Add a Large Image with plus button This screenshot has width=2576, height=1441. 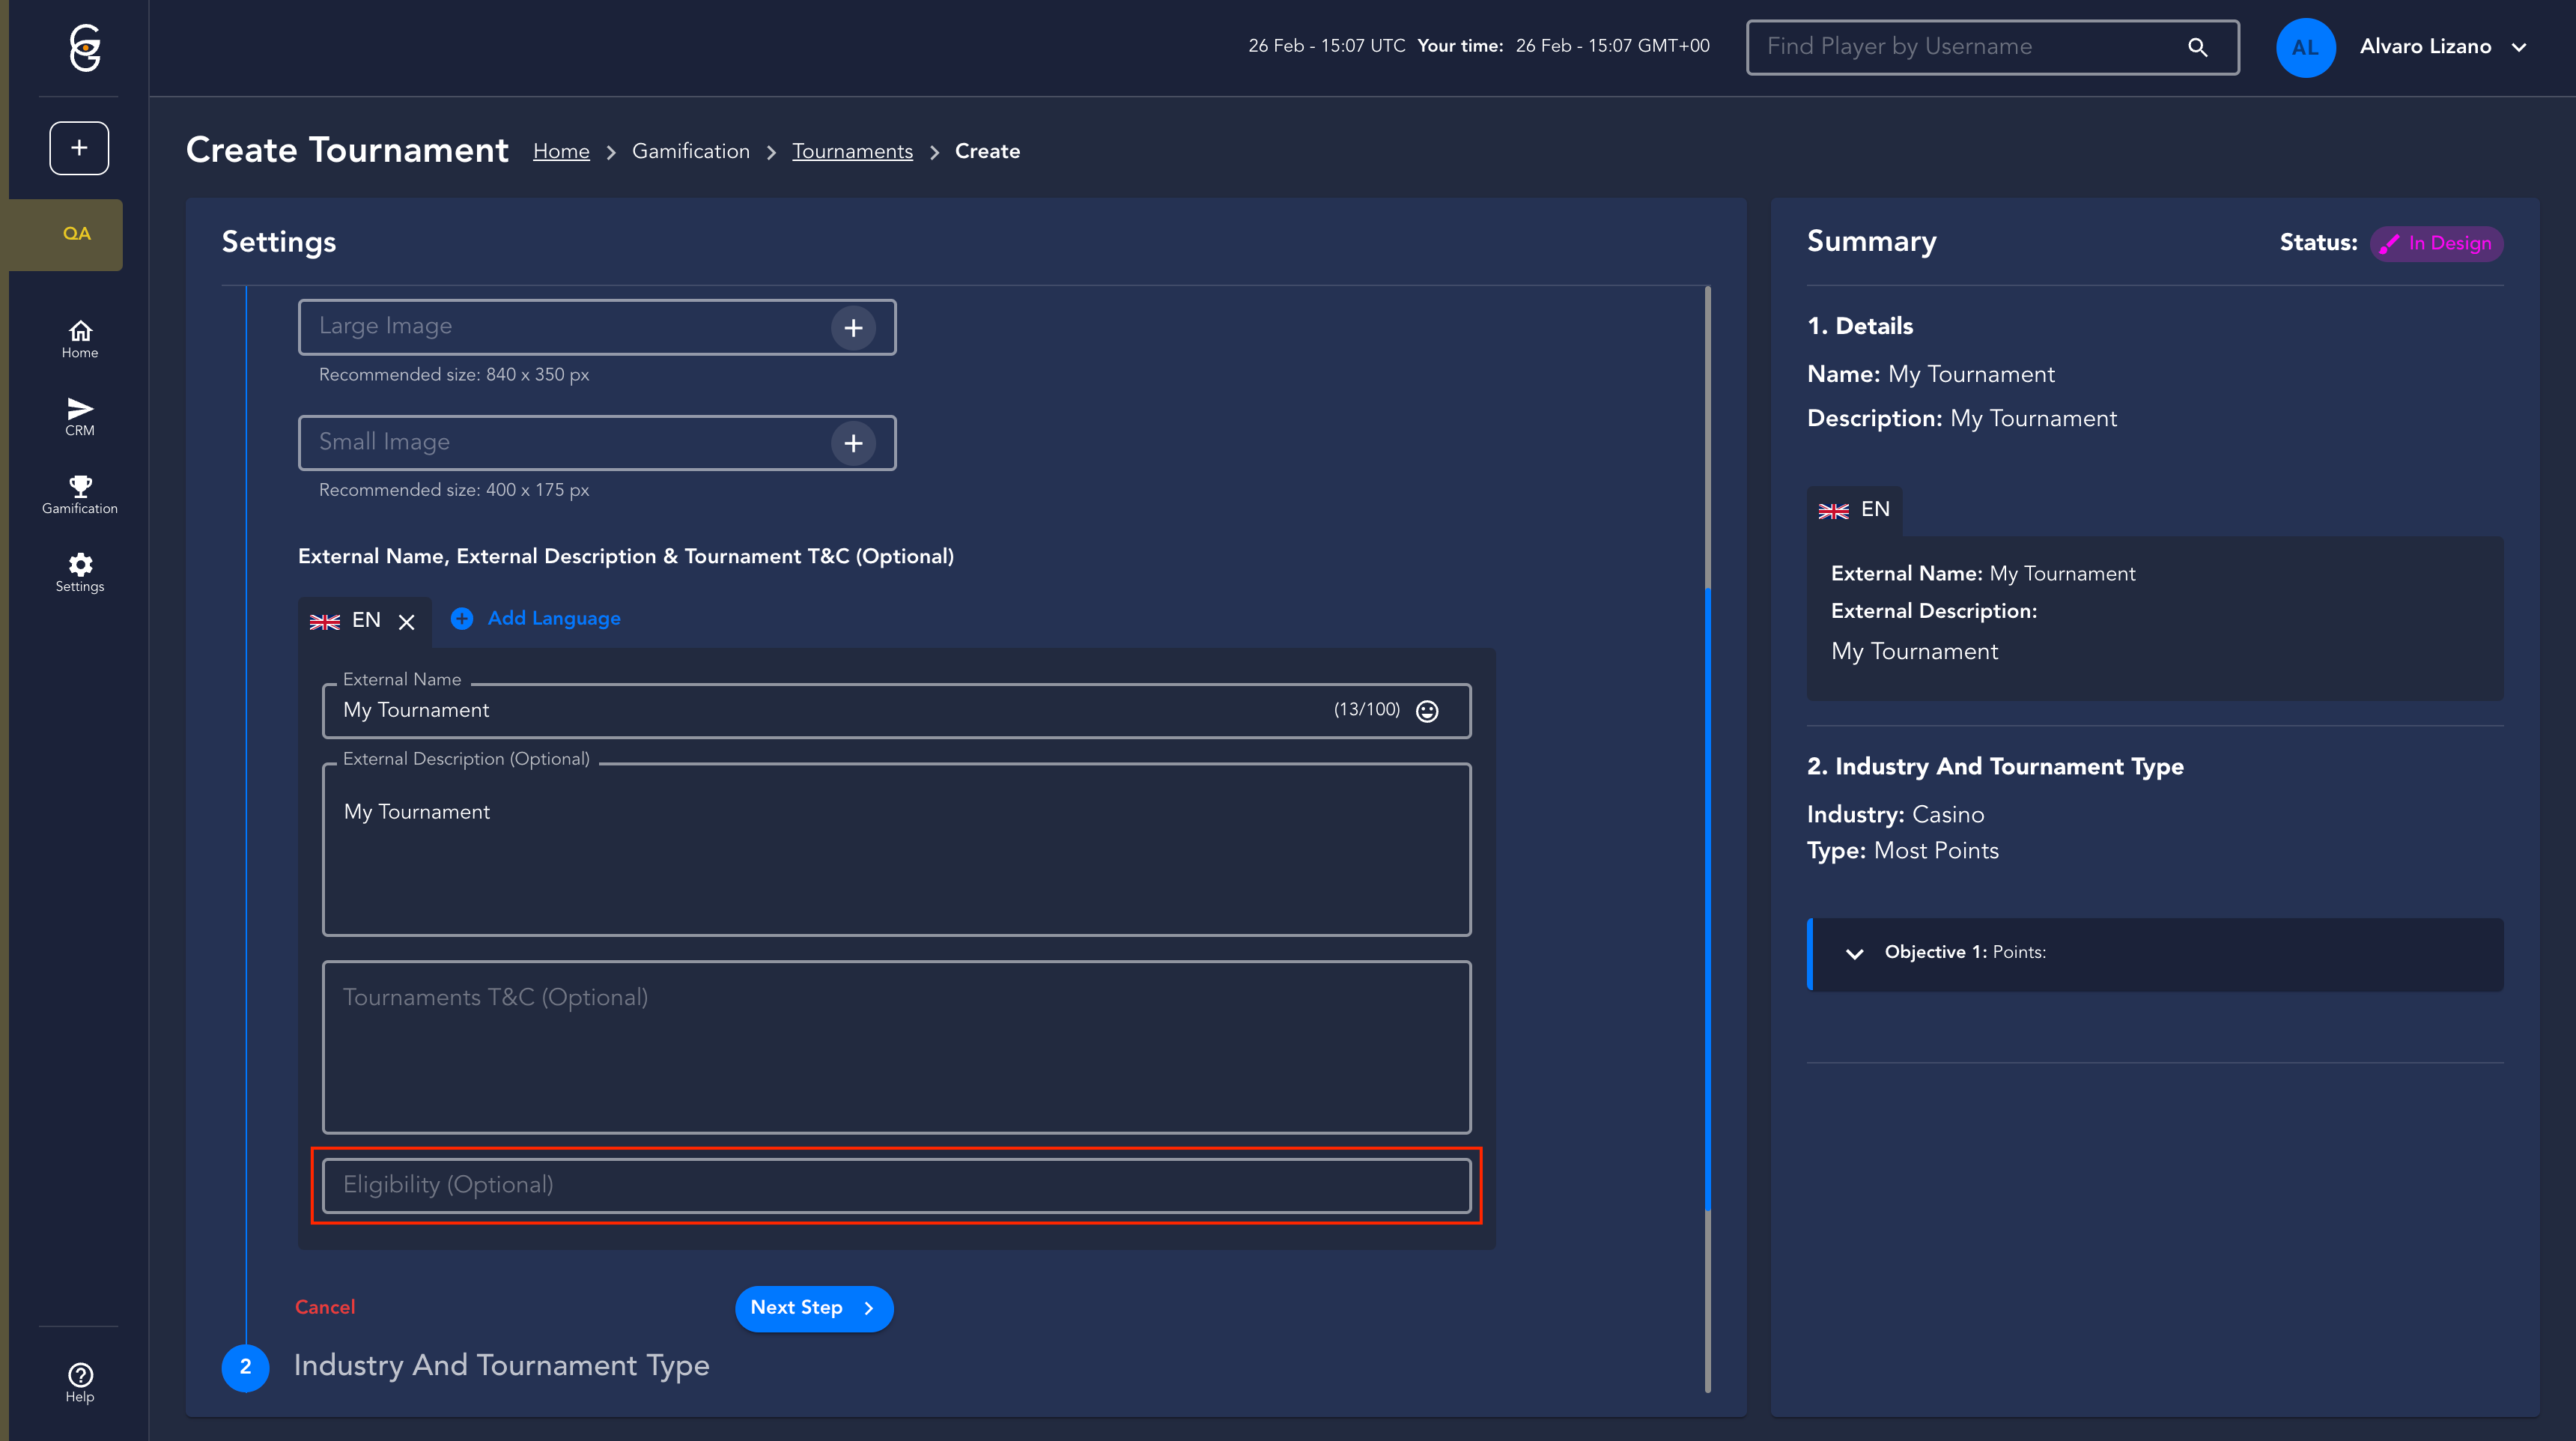pyautogui.click(x=853, y=328)
